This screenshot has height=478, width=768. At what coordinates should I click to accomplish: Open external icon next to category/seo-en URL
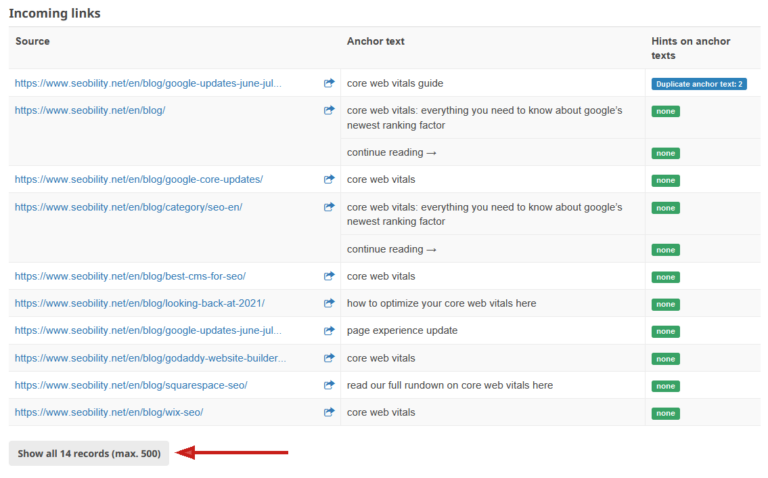[x=328, y=207]
